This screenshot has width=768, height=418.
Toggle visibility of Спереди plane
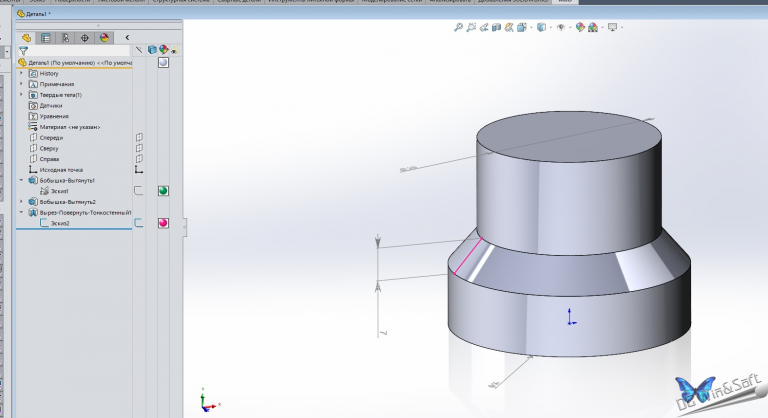coord(139,138)
